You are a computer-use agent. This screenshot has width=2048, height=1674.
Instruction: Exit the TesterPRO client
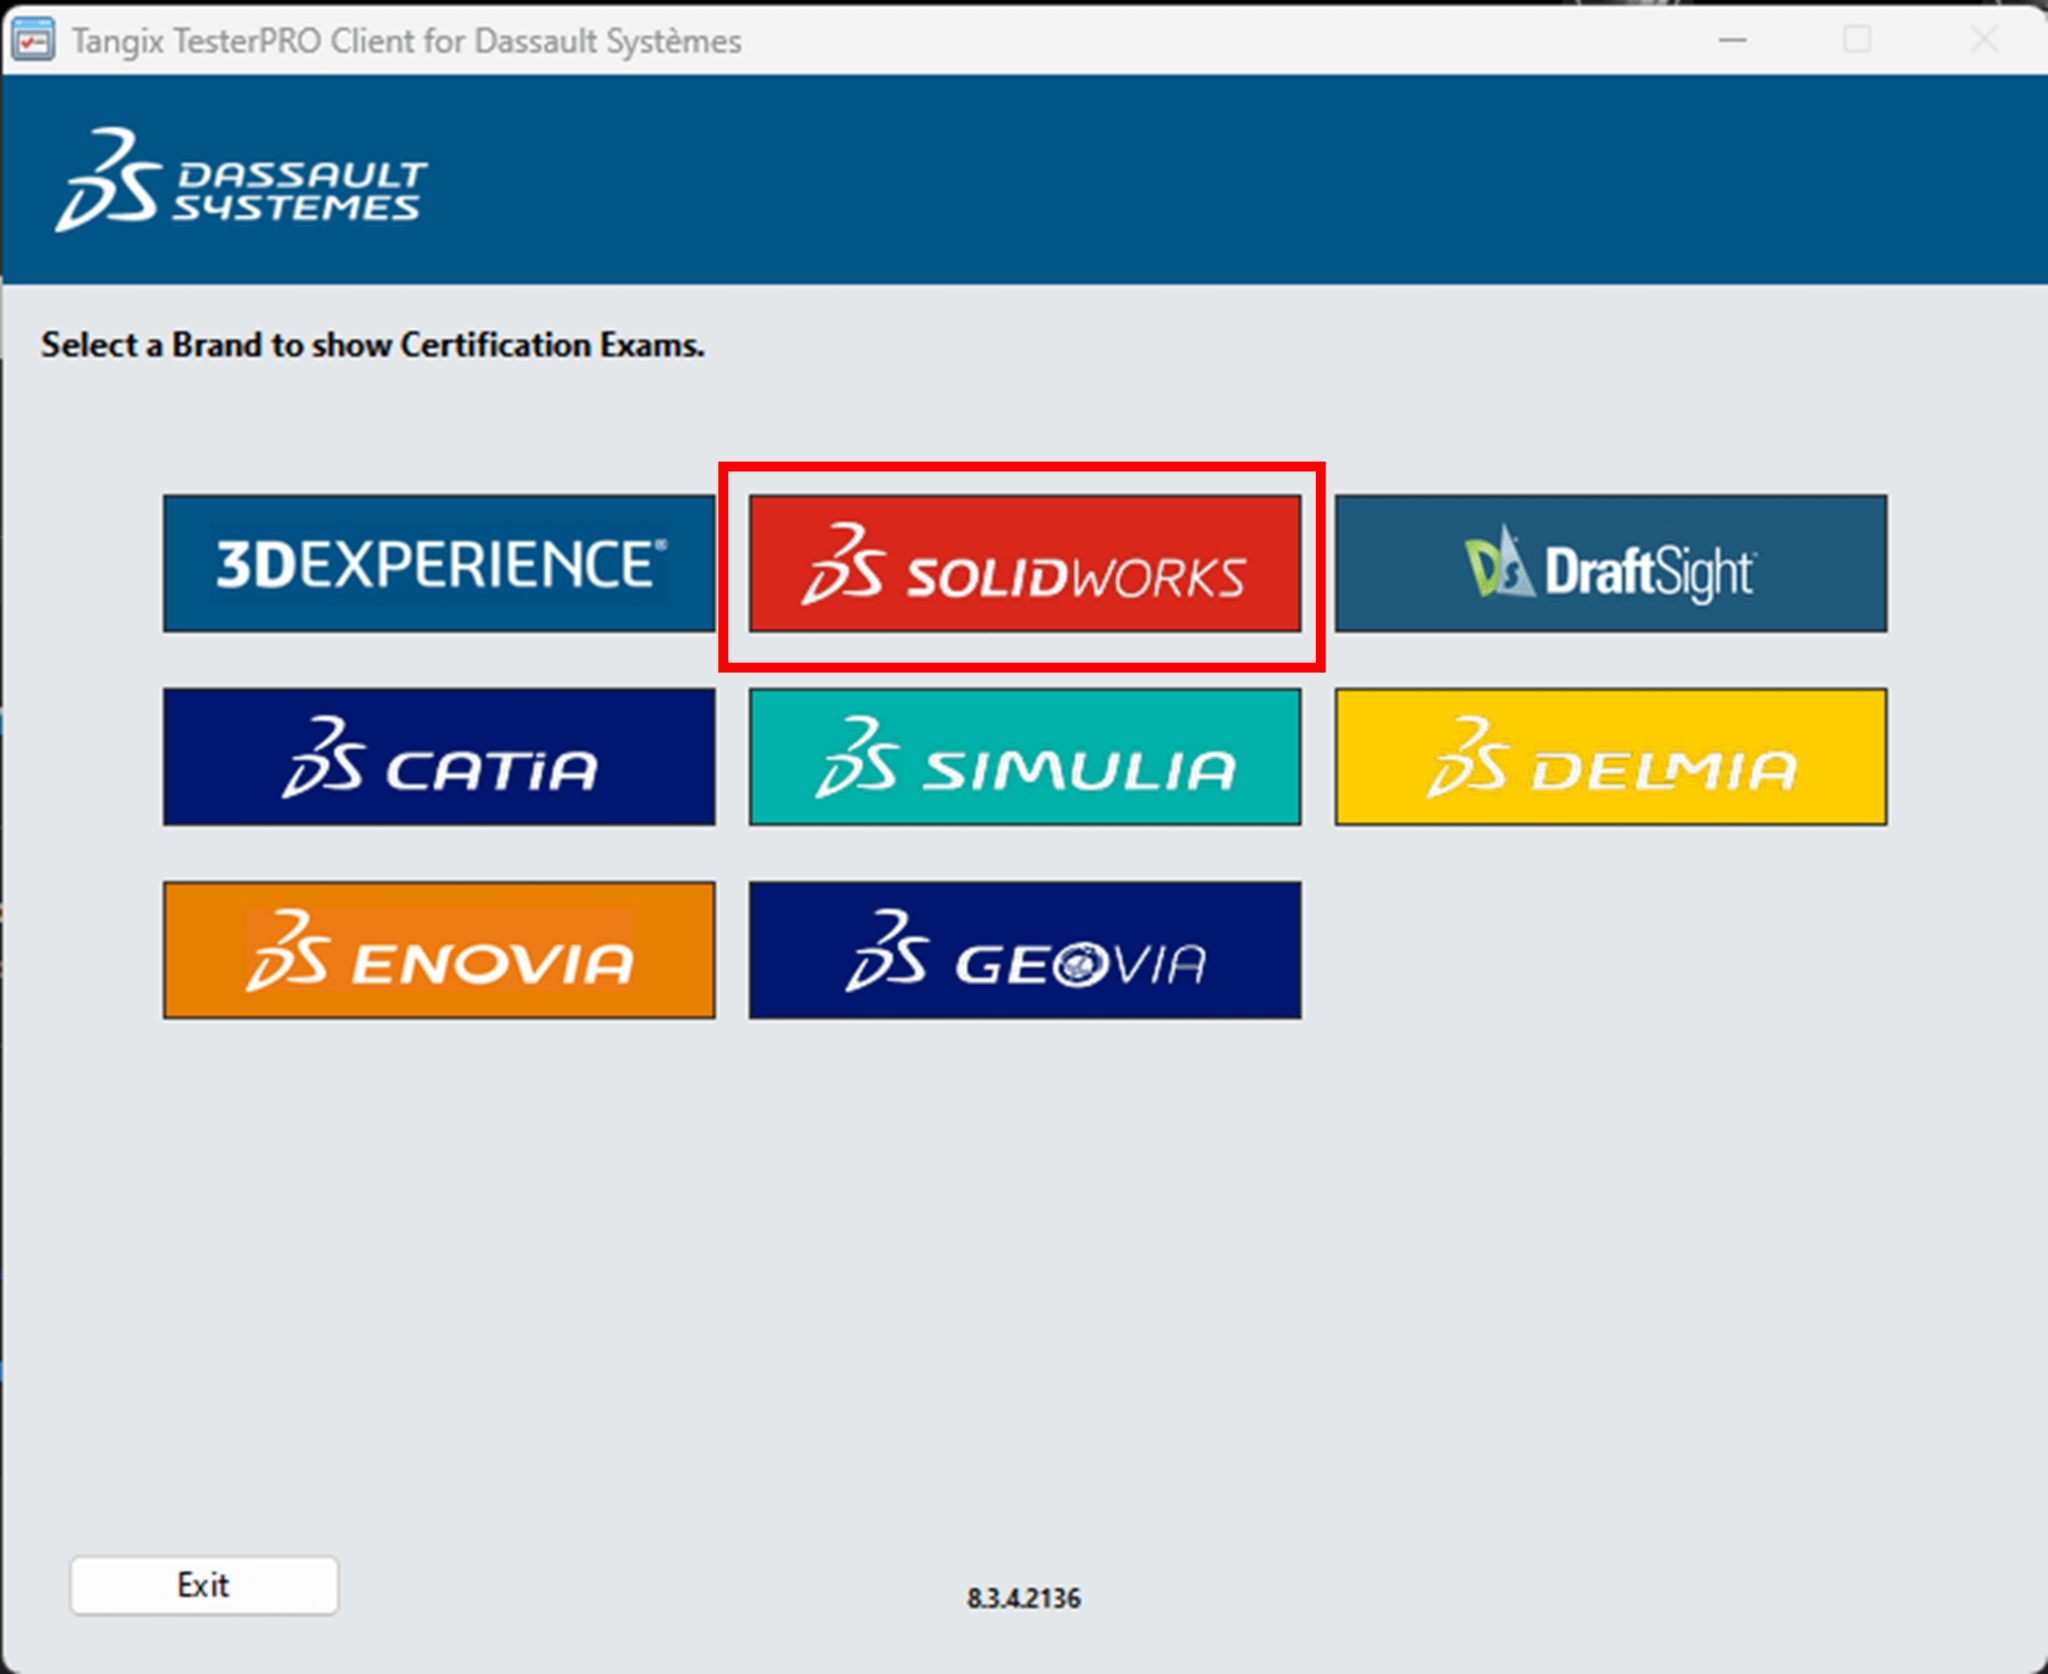tap(203, 1585)
